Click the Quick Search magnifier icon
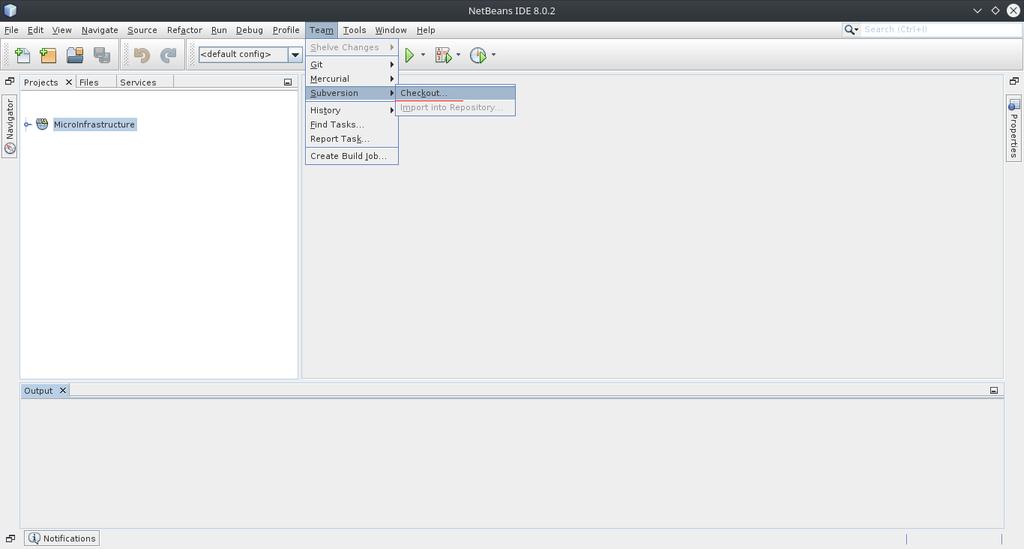The width and height of the screenshot is (1024, 549). pyautogui.click(x=850, y=29)
